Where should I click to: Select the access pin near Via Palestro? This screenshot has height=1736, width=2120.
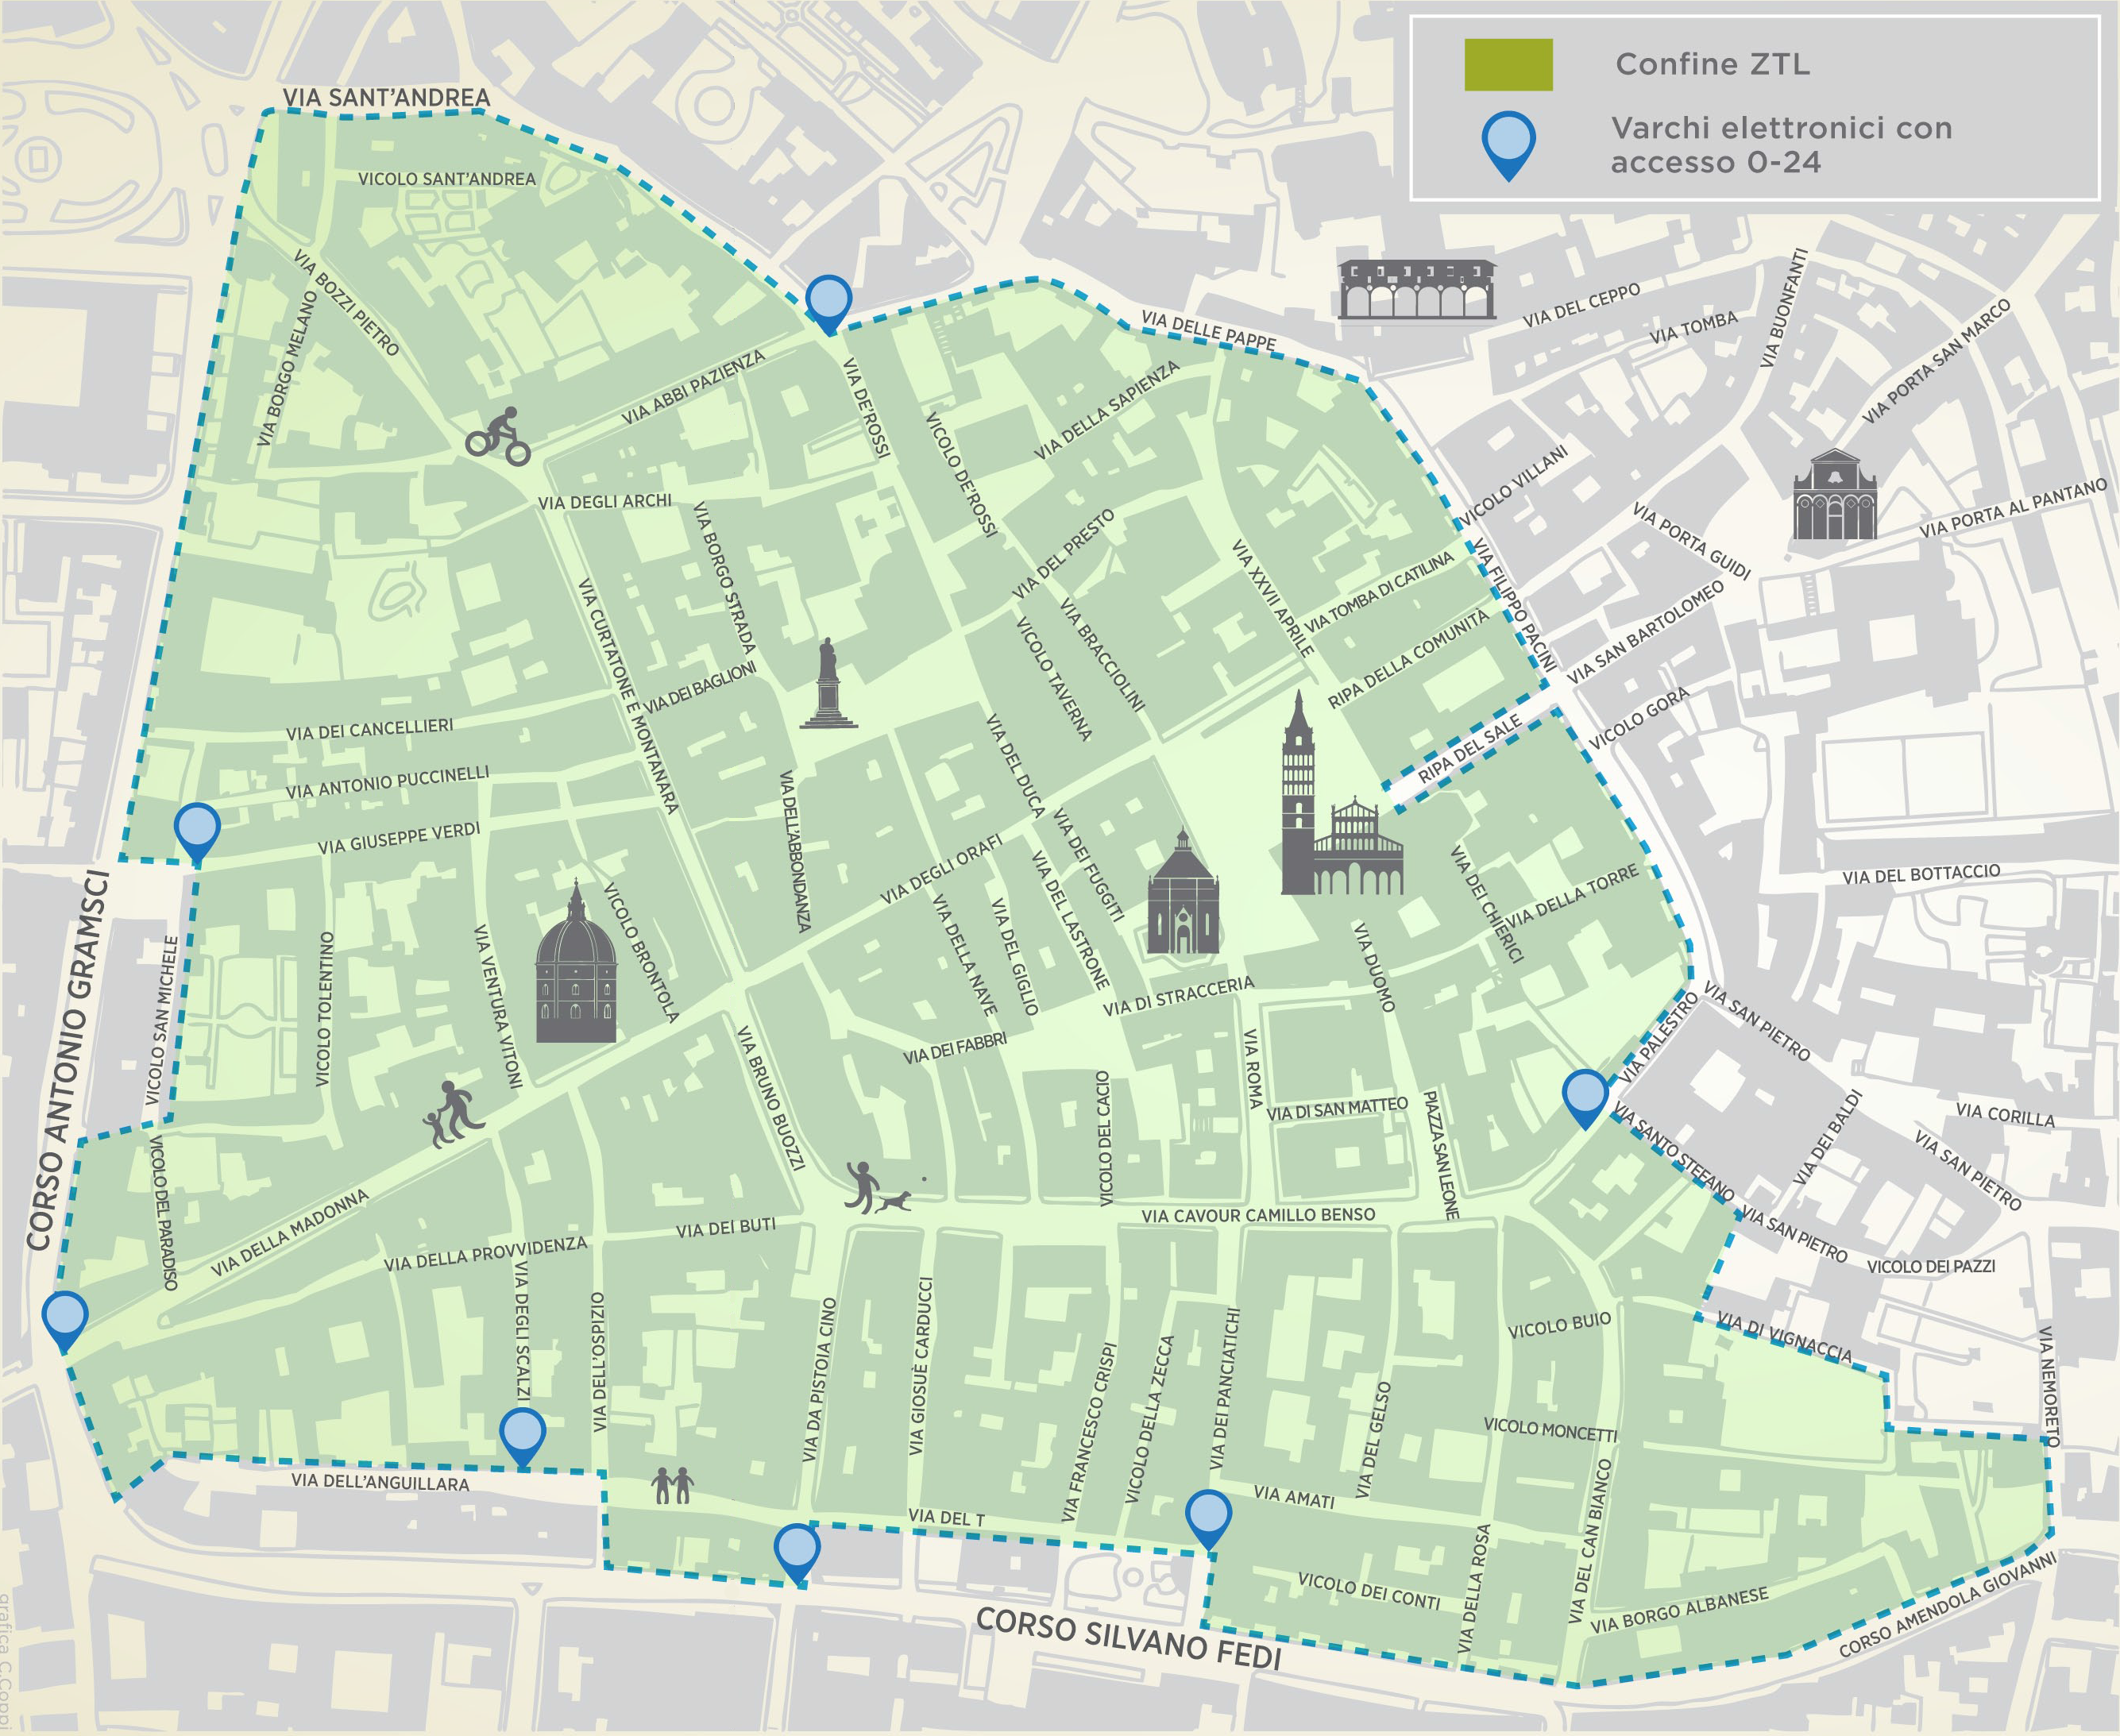pos(1586,1098)
